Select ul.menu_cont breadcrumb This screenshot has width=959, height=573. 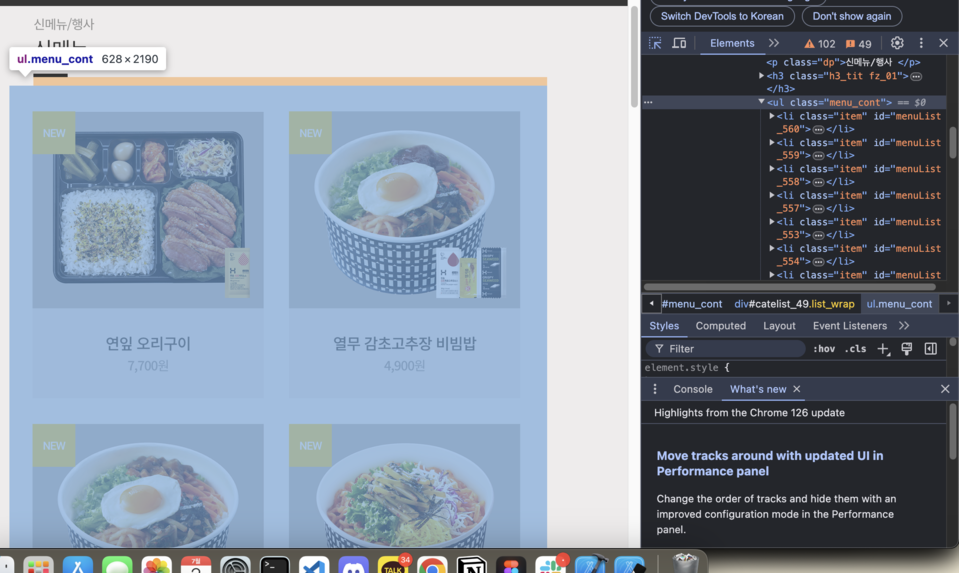pyautogui.click(x=899, y=304)
